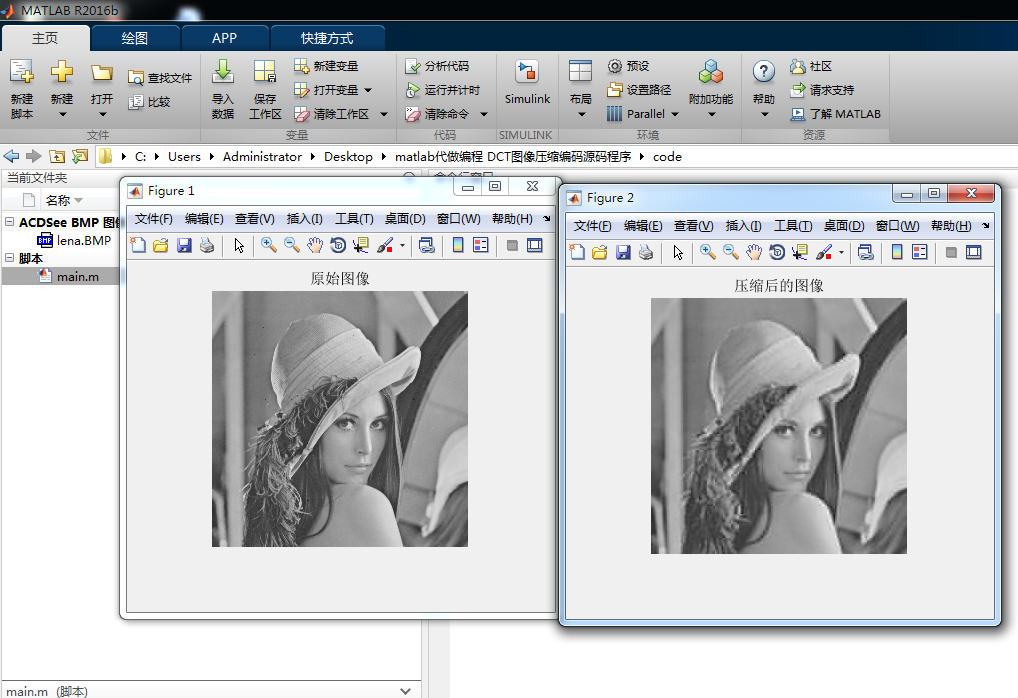Open 插入(I) menu in Figure 2
The width and height of the screenshot is (1018, 698).
[743, 226]
